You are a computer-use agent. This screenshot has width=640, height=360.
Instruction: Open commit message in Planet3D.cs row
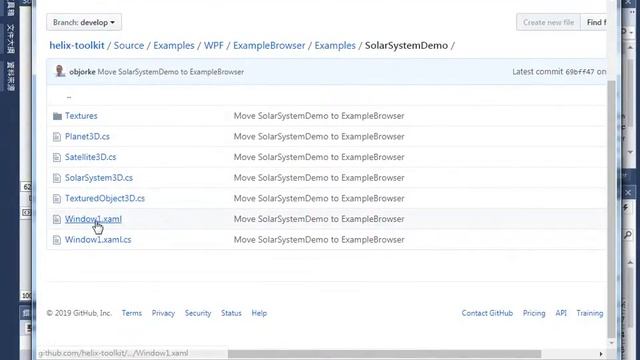pyautogui.click(x=319, y=136)
